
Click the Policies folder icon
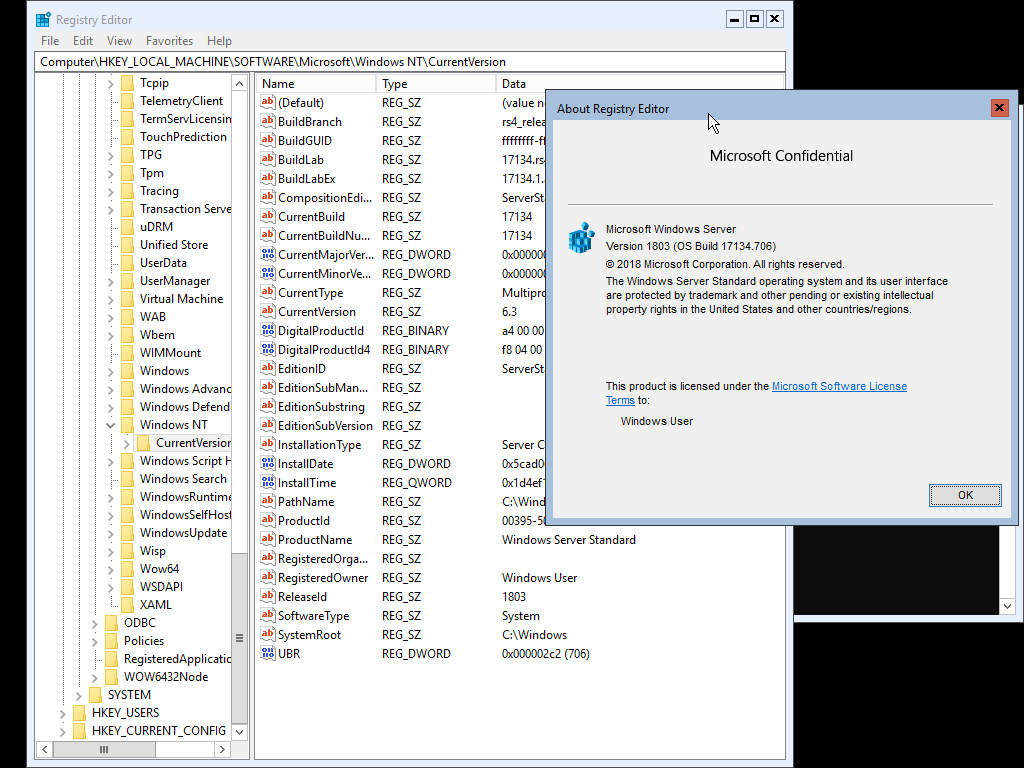point(112,641)
